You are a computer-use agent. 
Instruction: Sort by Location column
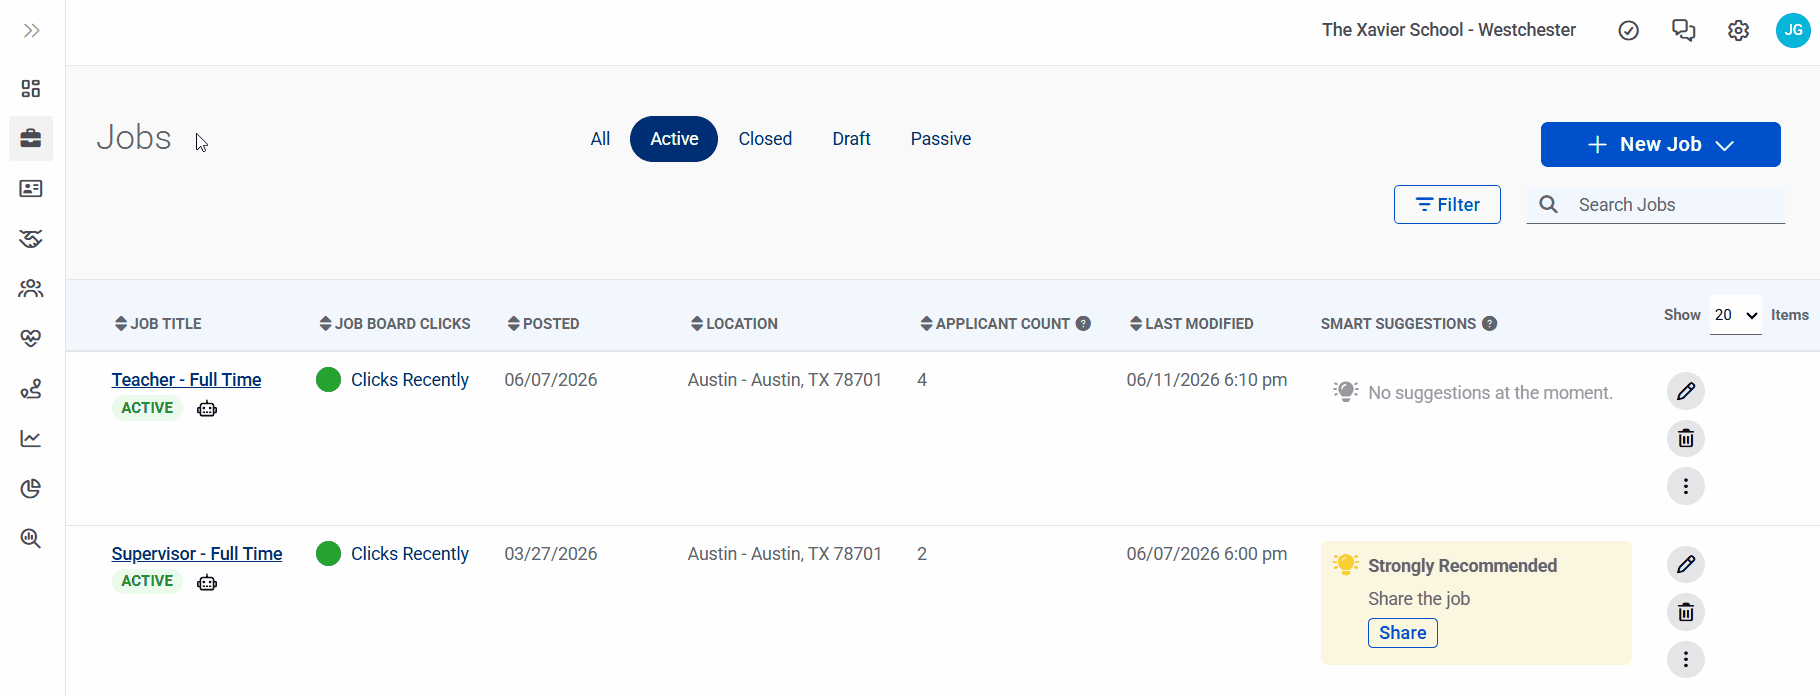(734, 324)
